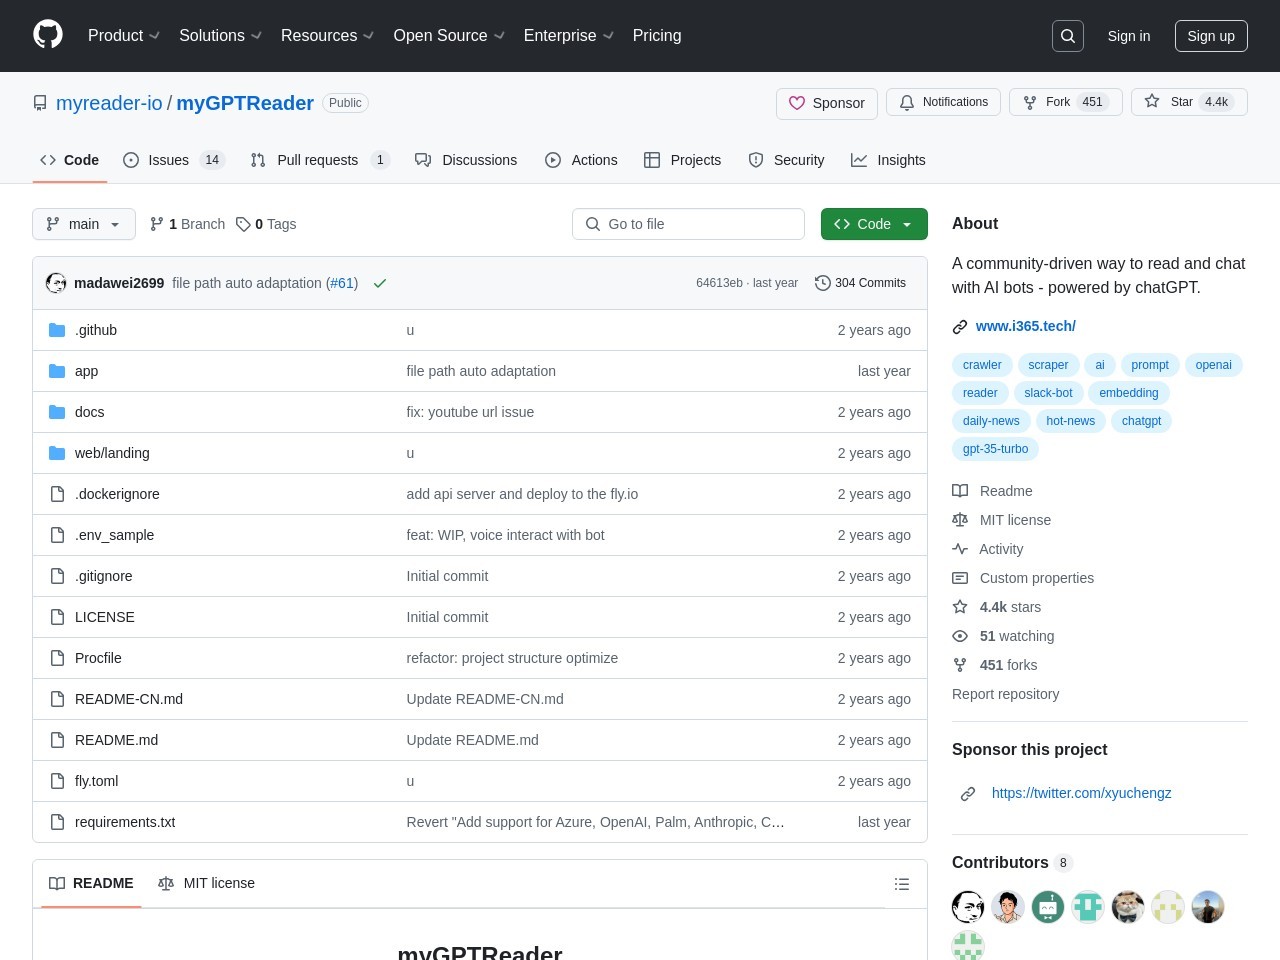The height and width of the screenshot is (960, 1280).
Task: Switch to the Actions tab
Action: 581,160
